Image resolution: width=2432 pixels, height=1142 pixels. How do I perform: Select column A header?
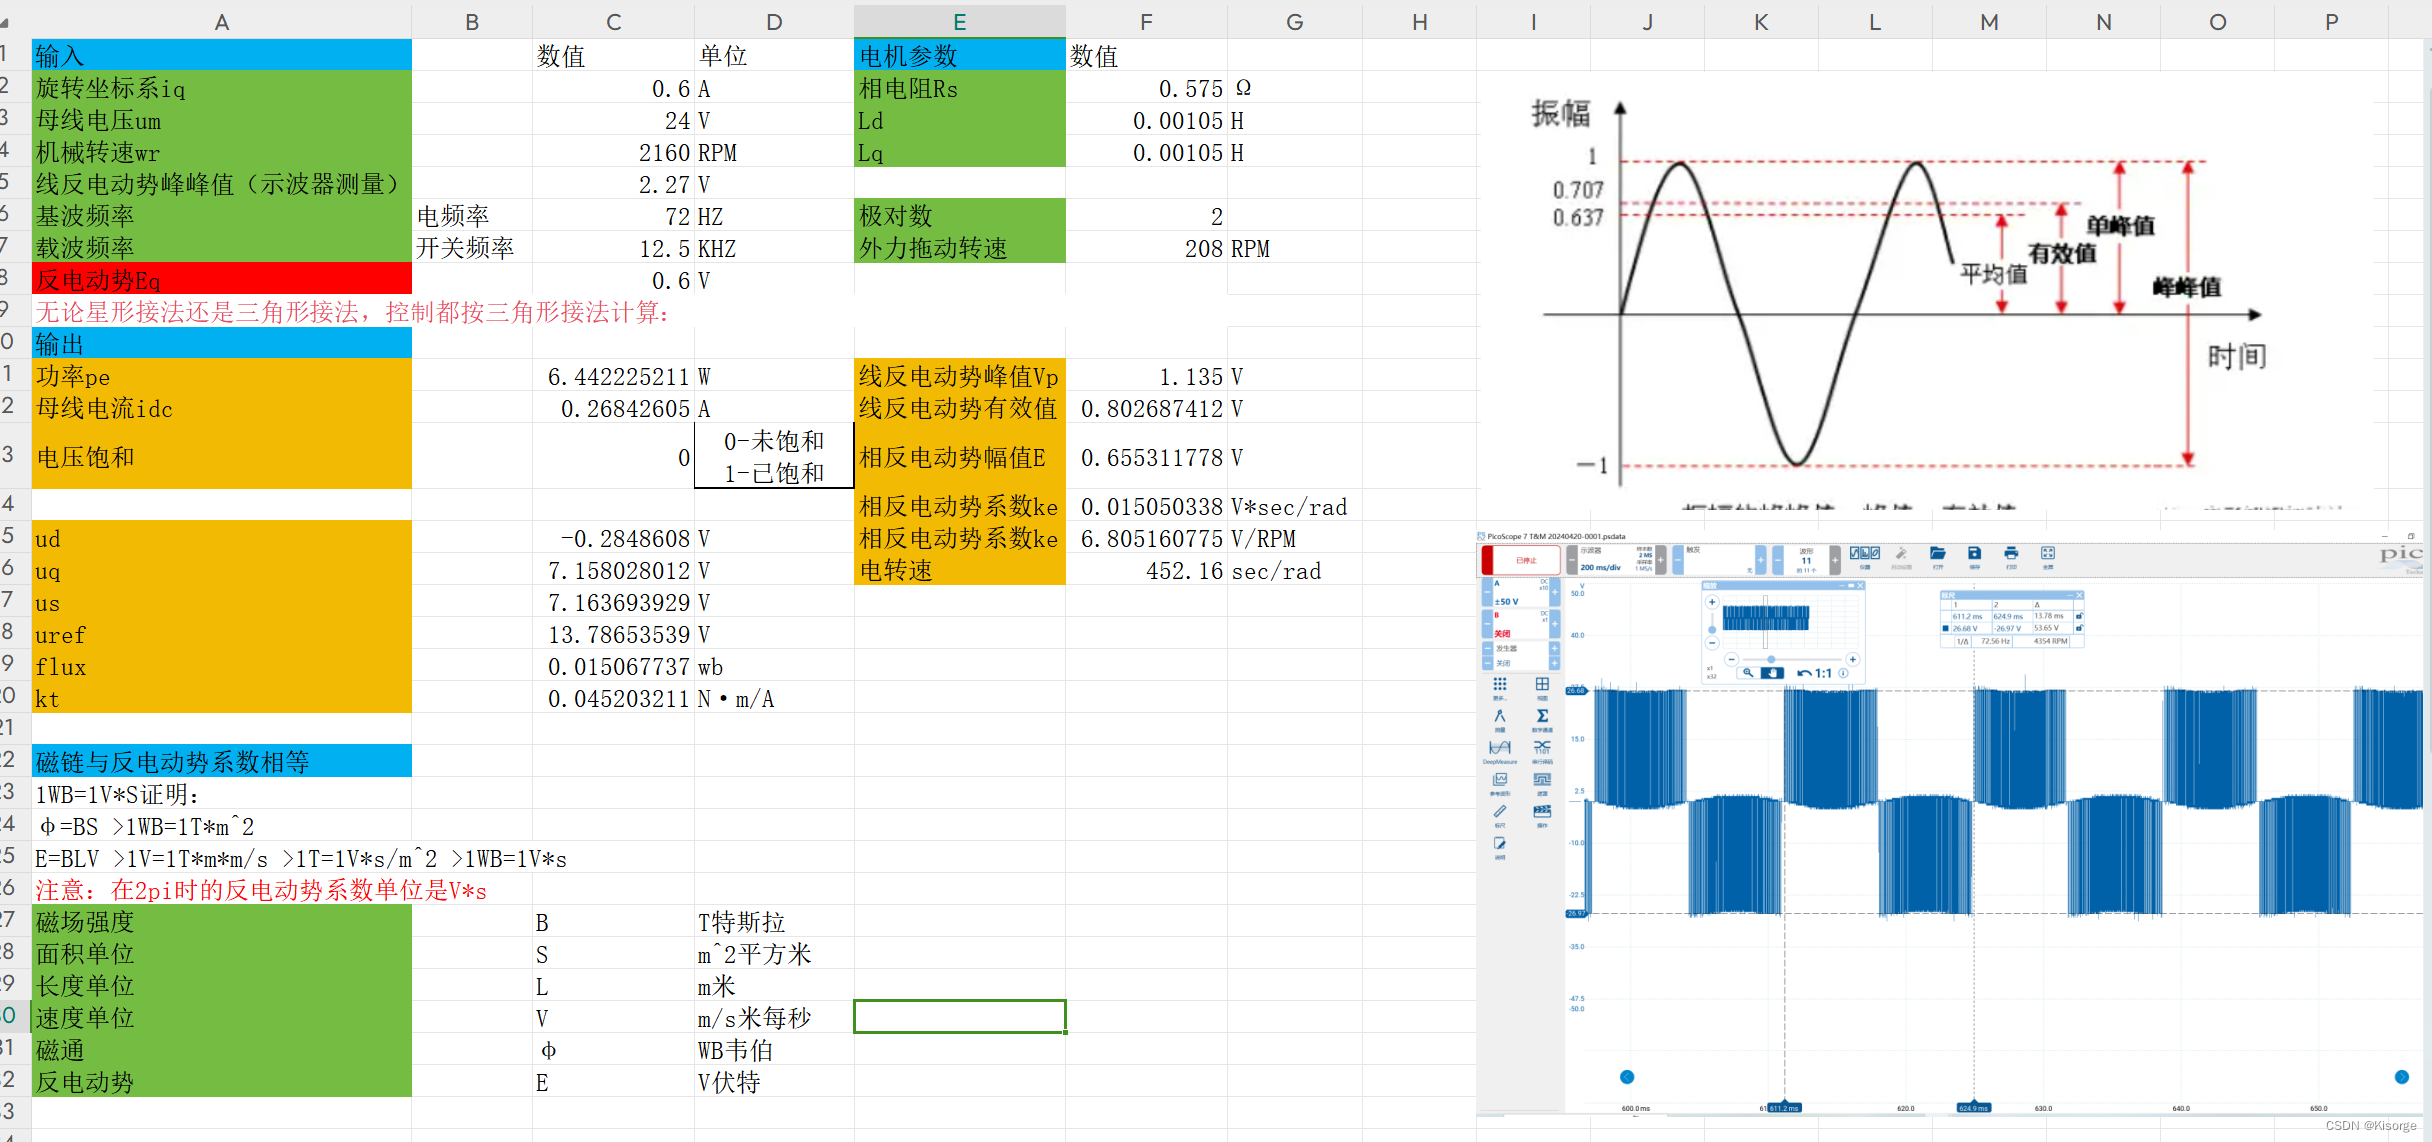click(221, 22)
